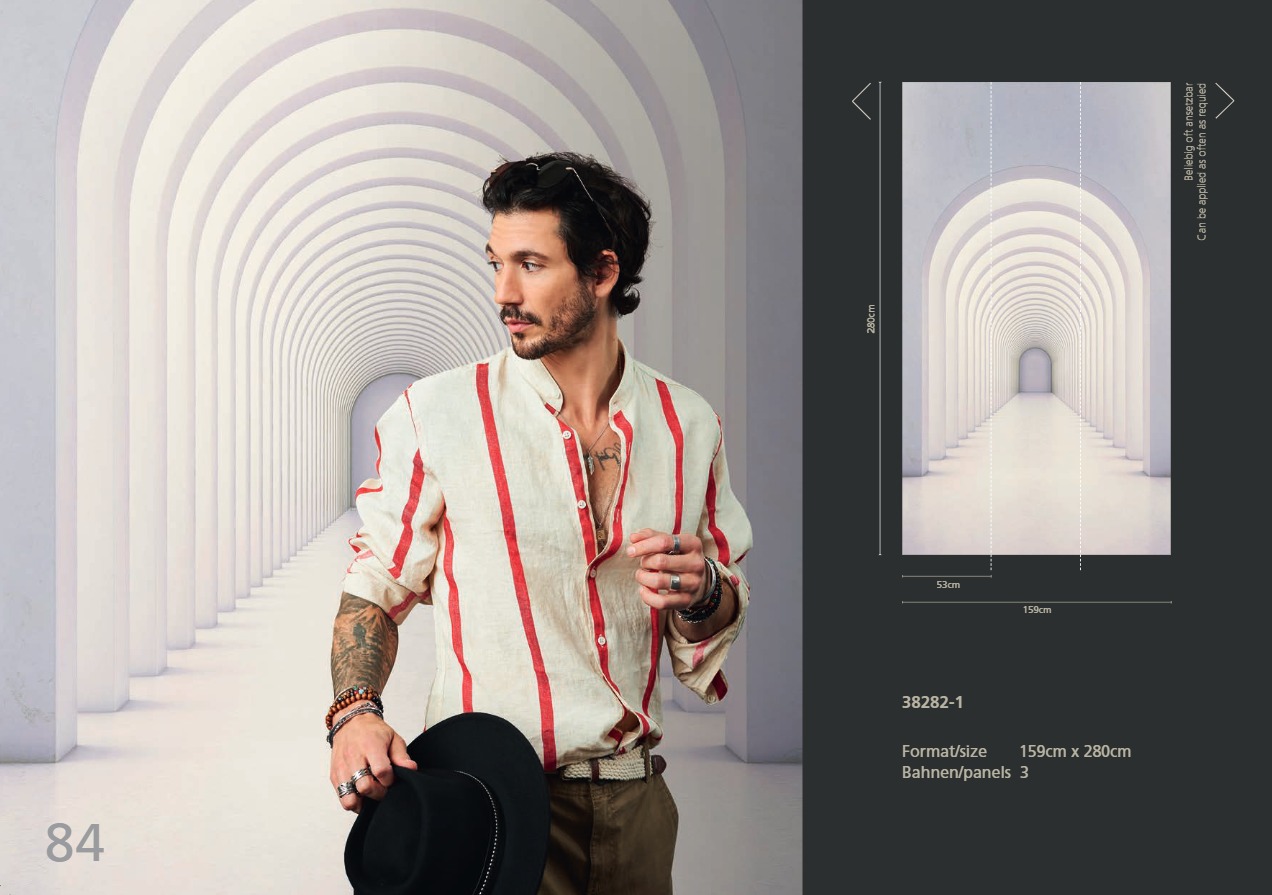Click the Format/size label

tap(944, 751)
